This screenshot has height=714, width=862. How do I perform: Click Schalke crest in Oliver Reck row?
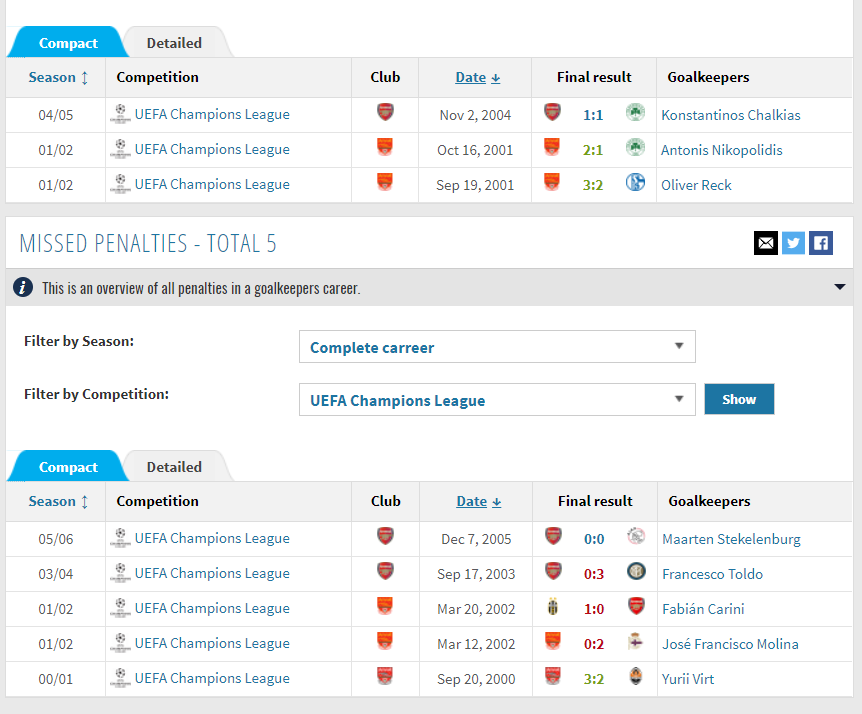tap(635, 184)
